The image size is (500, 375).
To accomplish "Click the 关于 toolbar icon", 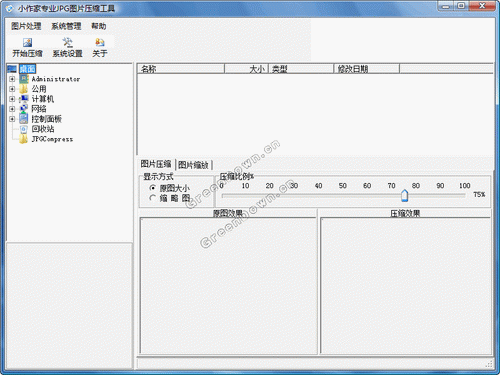I will pos(100,42).
